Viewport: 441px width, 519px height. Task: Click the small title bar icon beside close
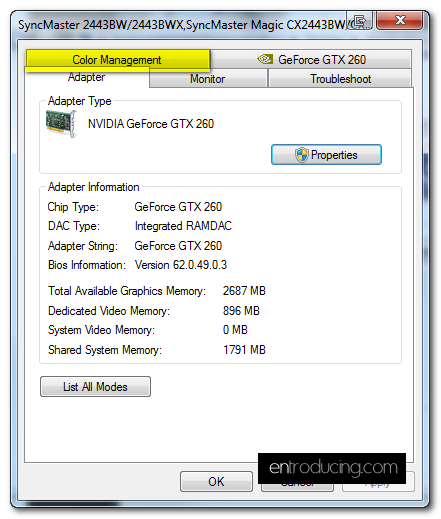click(359, 21)
